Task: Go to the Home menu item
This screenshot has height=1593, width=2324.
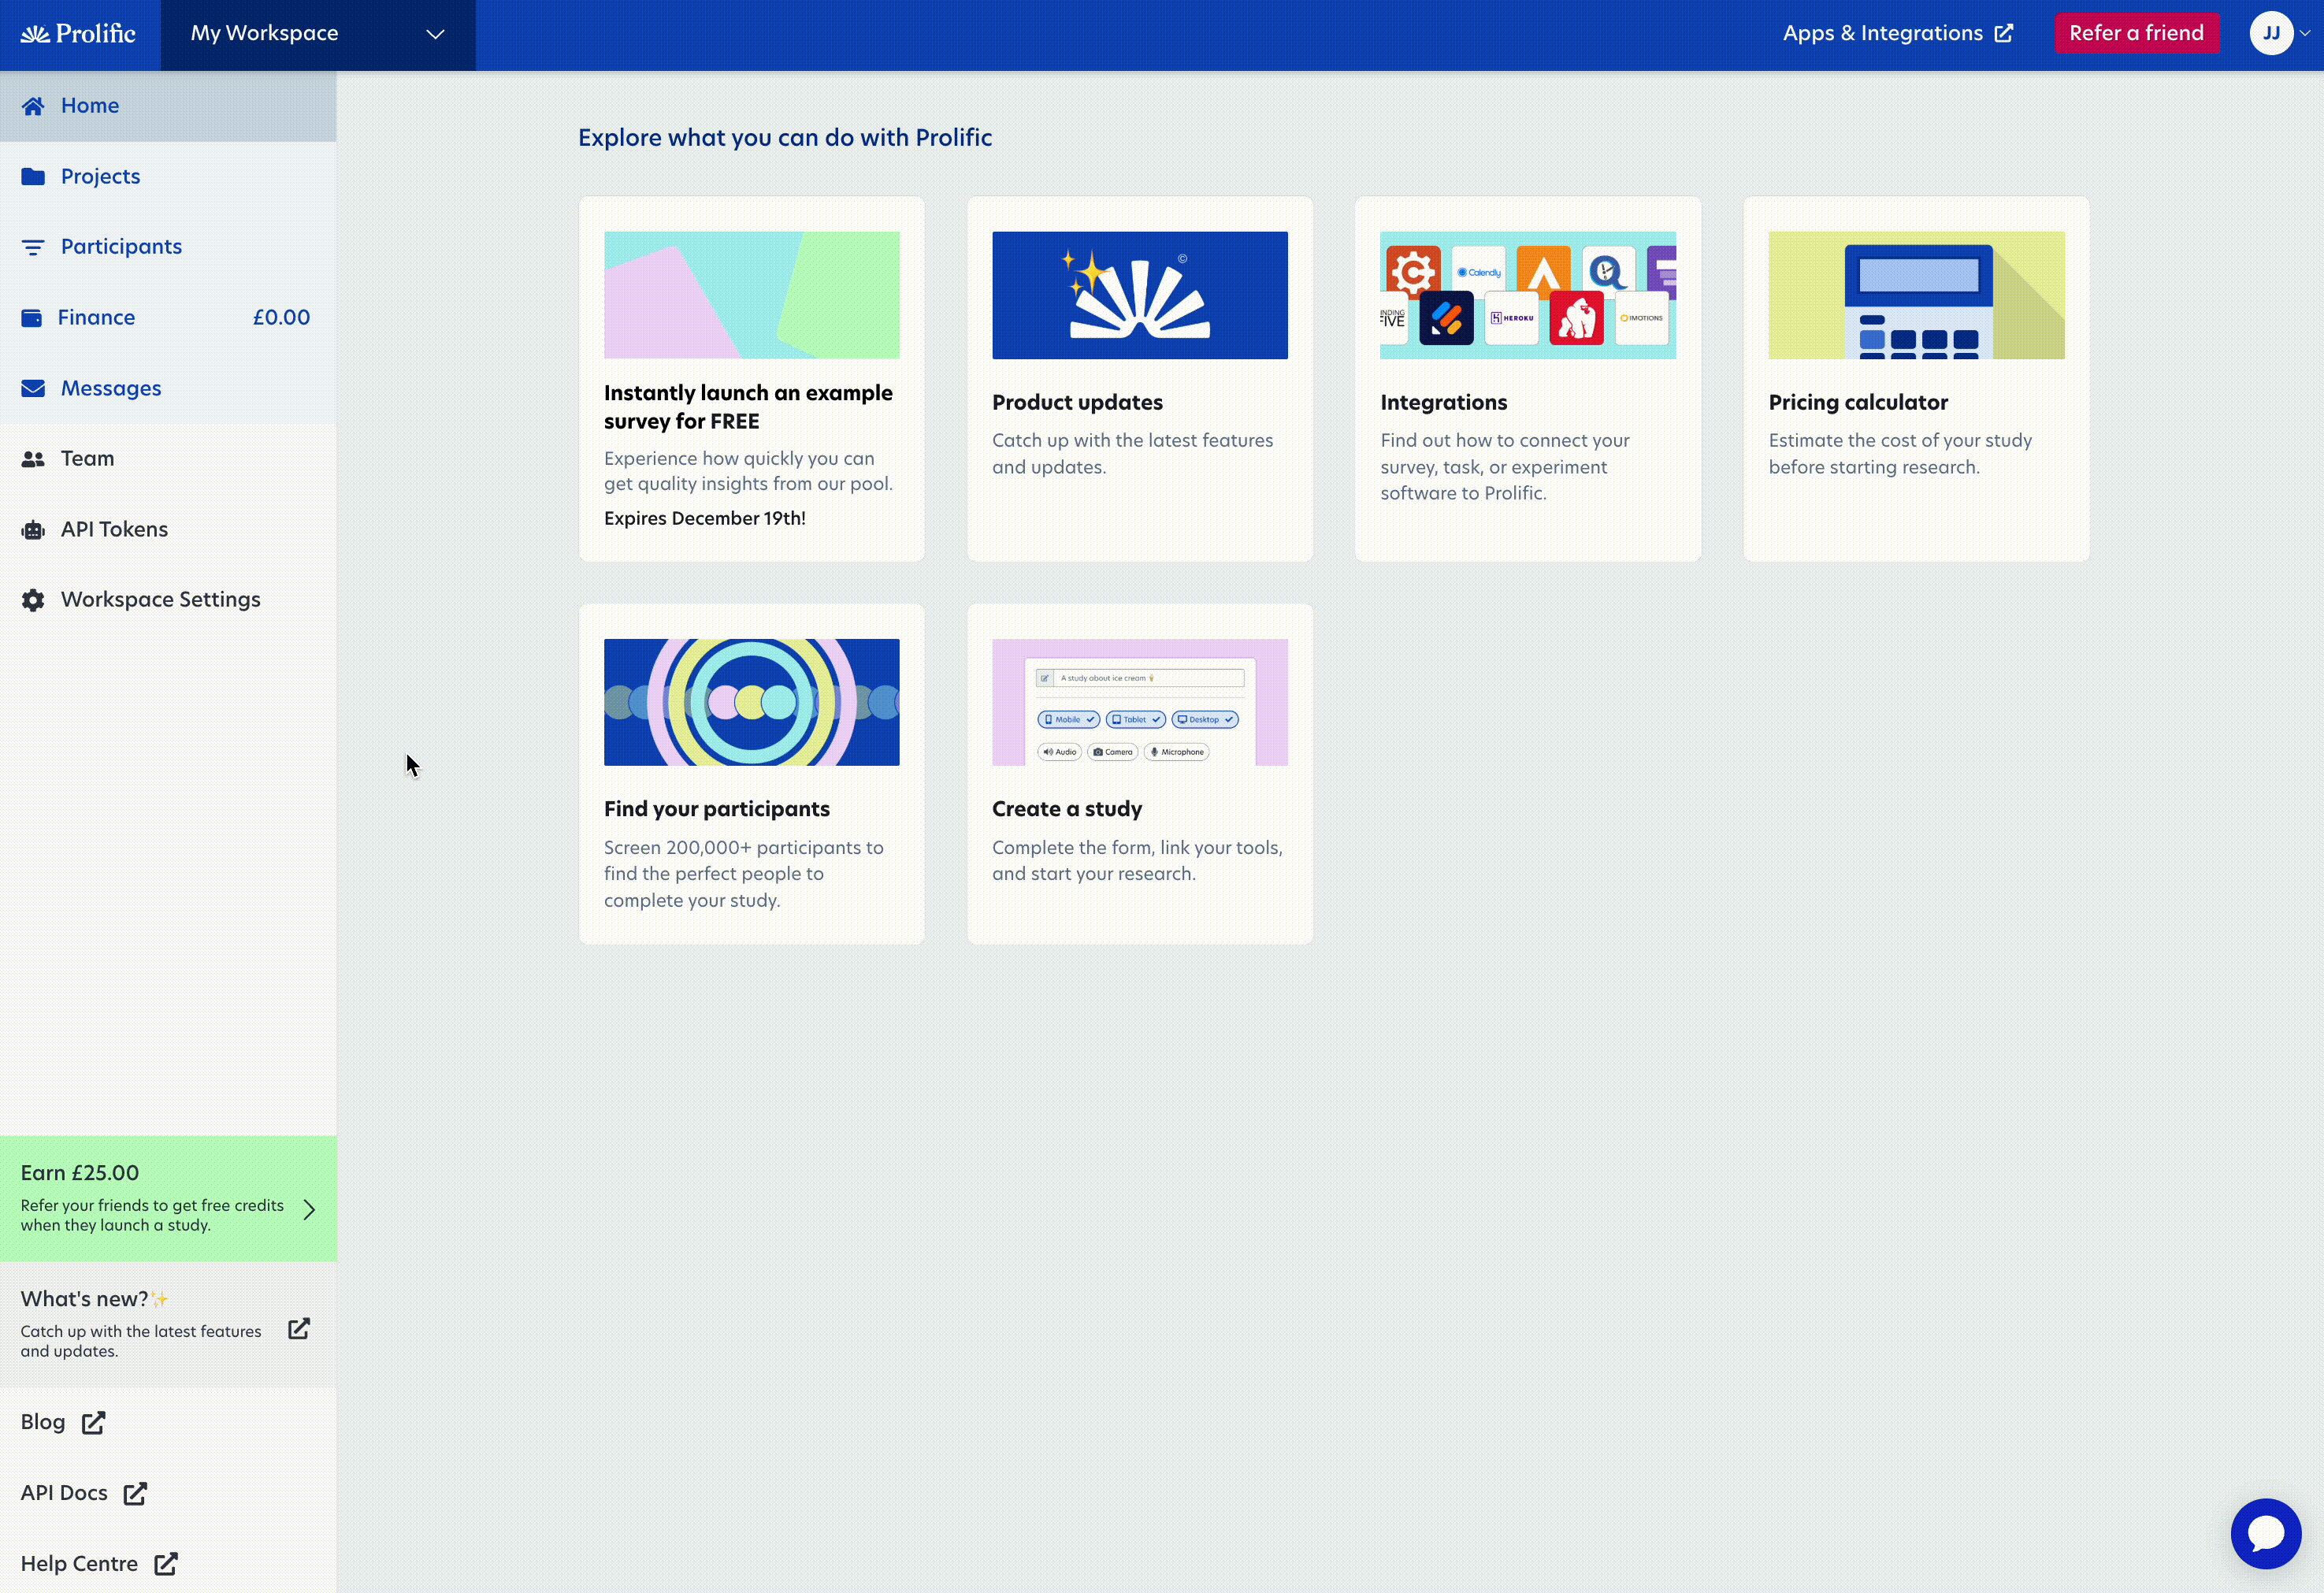Action: tap(90, 106)
